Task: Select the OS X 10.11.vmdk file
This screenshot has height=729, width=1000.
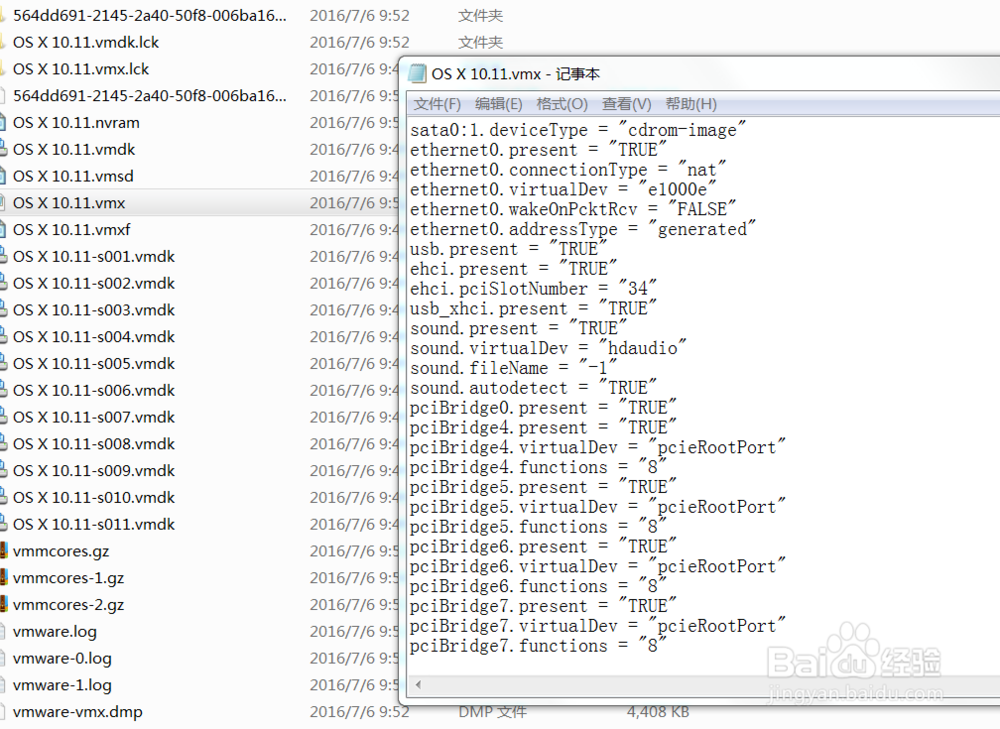Action: pos(74,149)
